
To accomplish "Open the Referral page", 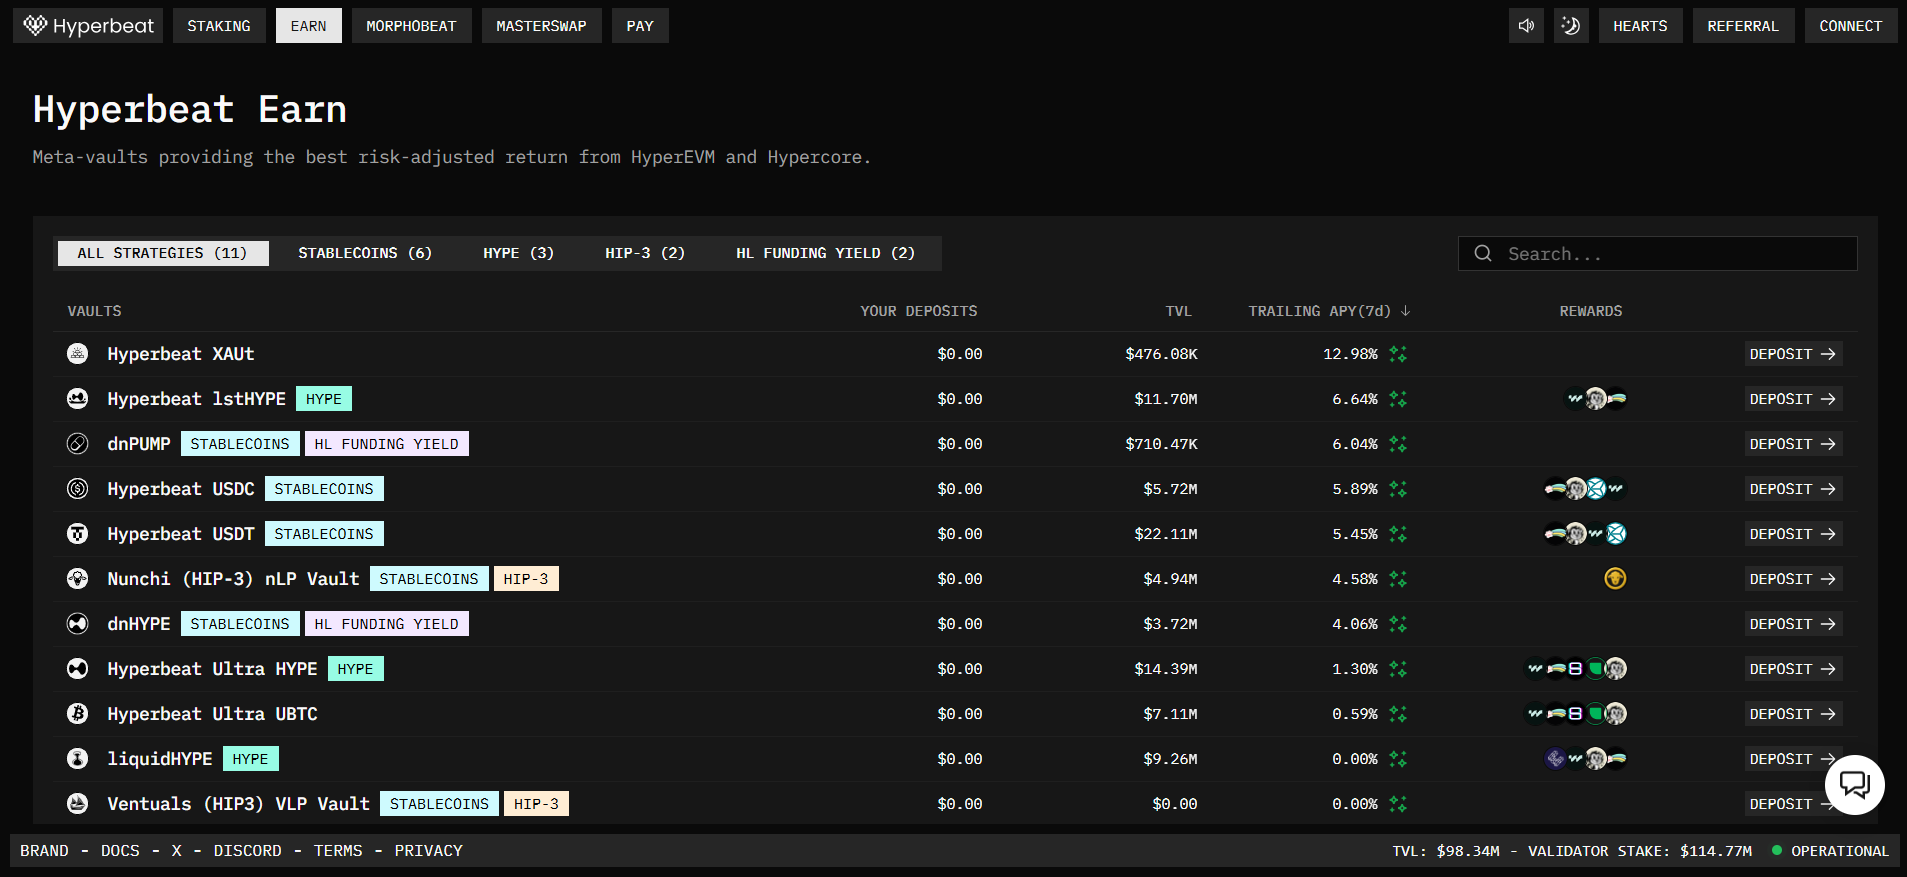I will (x=1743, y=26).
